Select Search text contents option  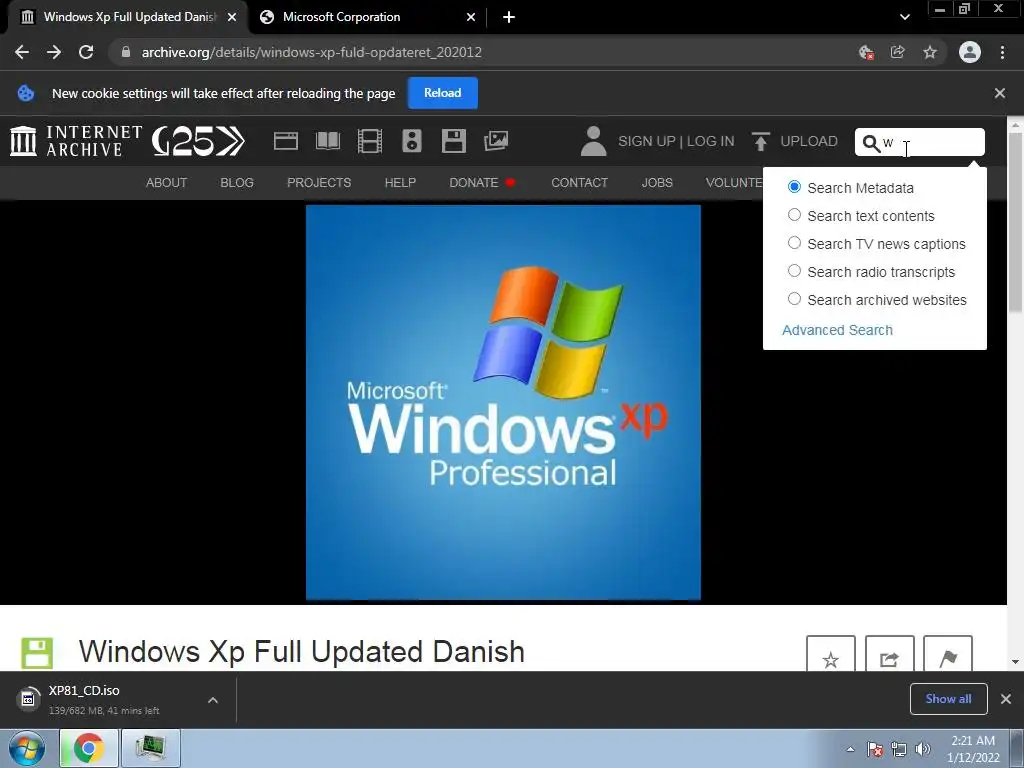click(x=794, y=215)
